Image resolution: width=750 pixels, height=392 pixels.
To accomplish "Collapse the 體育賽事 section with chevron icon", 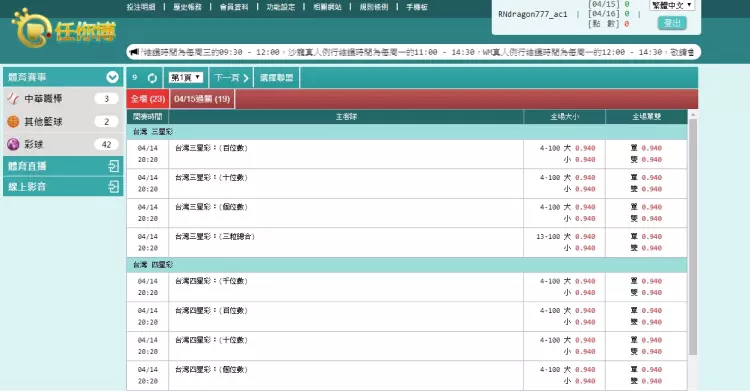I will 112,77.
